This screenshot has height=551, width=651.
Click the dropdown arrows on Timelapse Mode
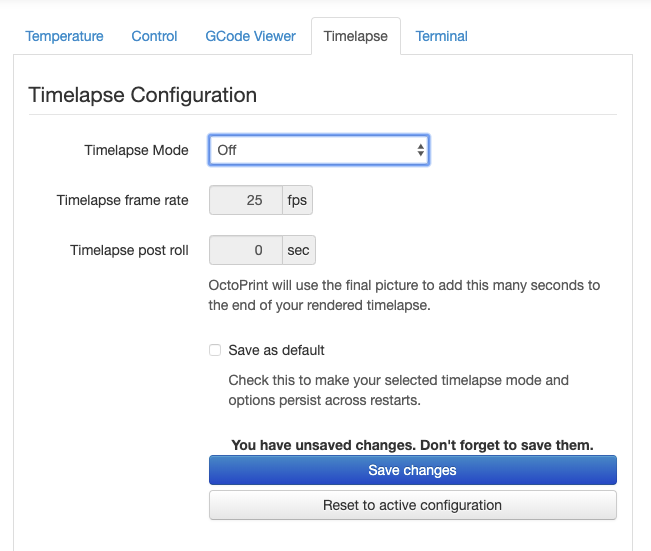pos(421,150)
